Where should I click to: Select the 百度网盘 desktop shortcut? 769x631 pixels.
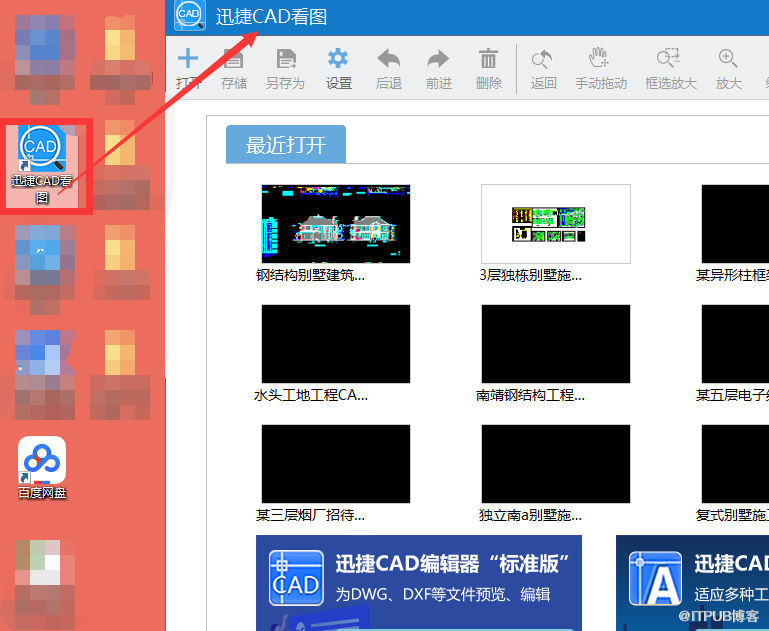click(x=42, y=468)
